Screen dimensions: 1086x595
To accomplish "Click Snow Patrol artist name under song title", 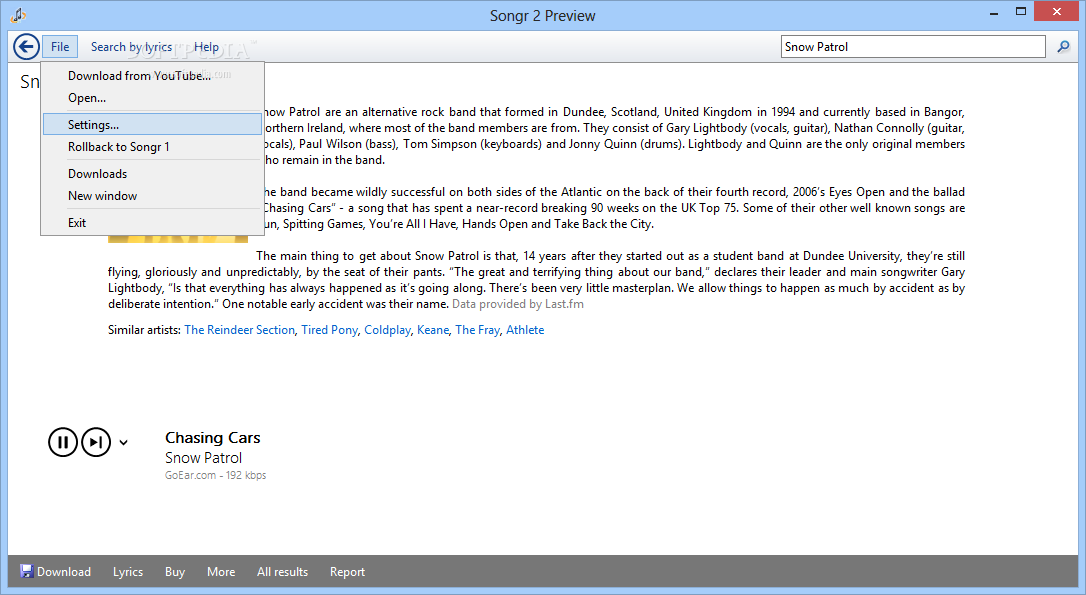I will 204,458.
